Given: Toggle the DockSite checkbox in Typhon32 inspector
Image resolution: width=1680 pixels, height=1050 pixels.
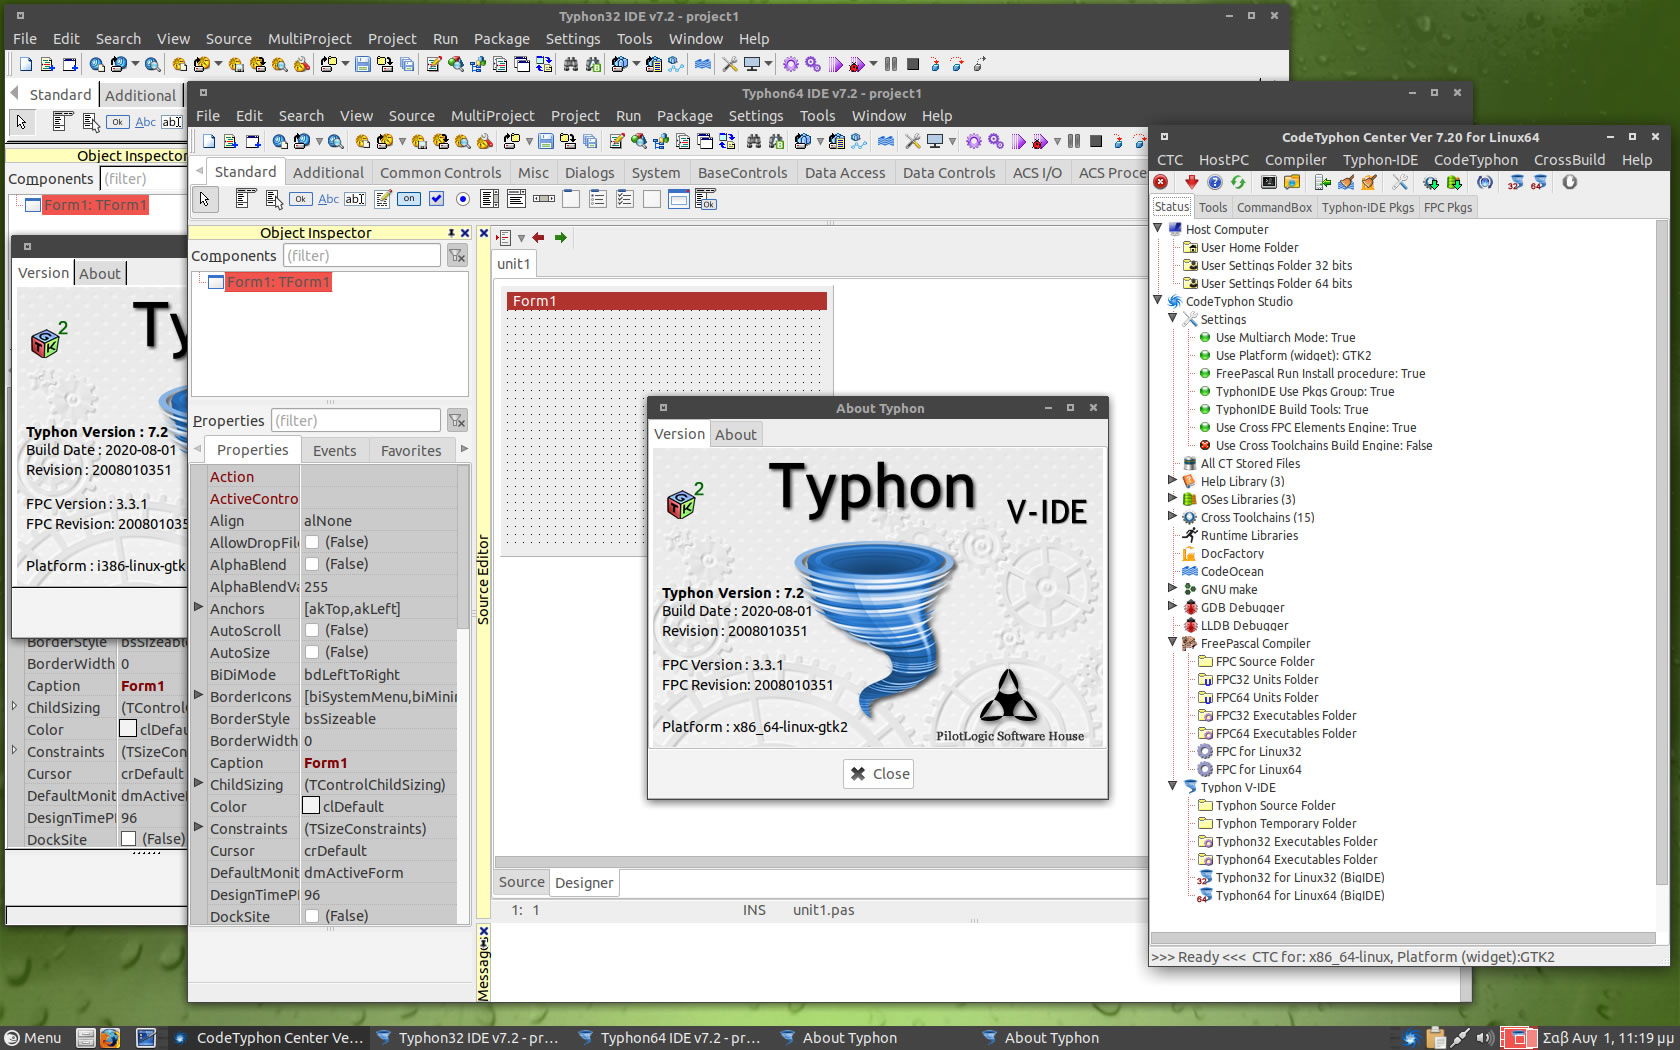Looking at the screenshot, I should [x=128, y=839].
